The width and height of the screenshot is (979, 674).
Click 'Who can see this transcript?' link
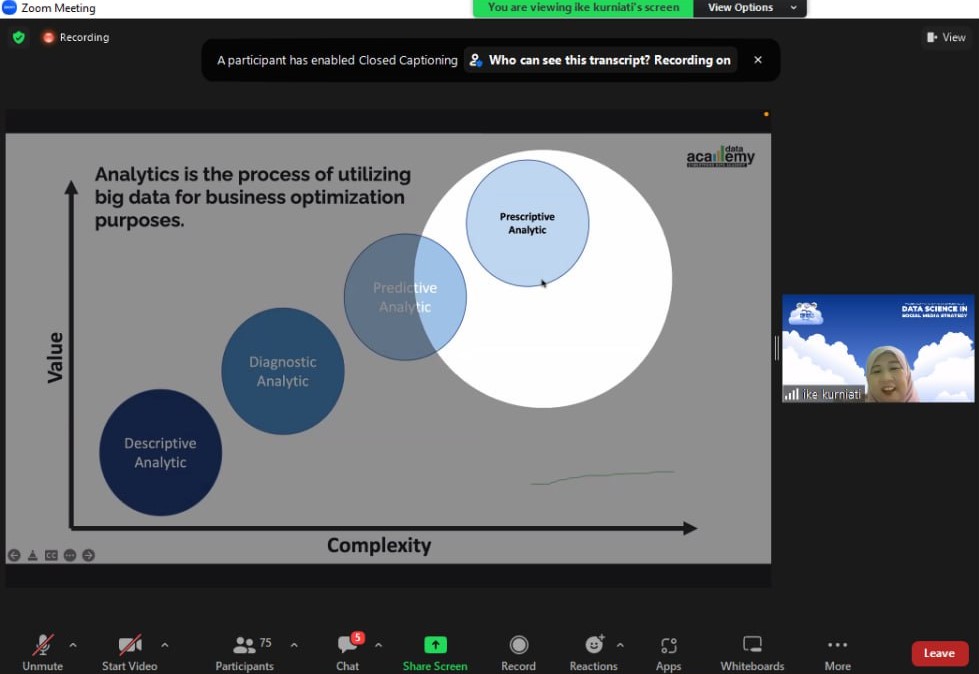point(600,60)
